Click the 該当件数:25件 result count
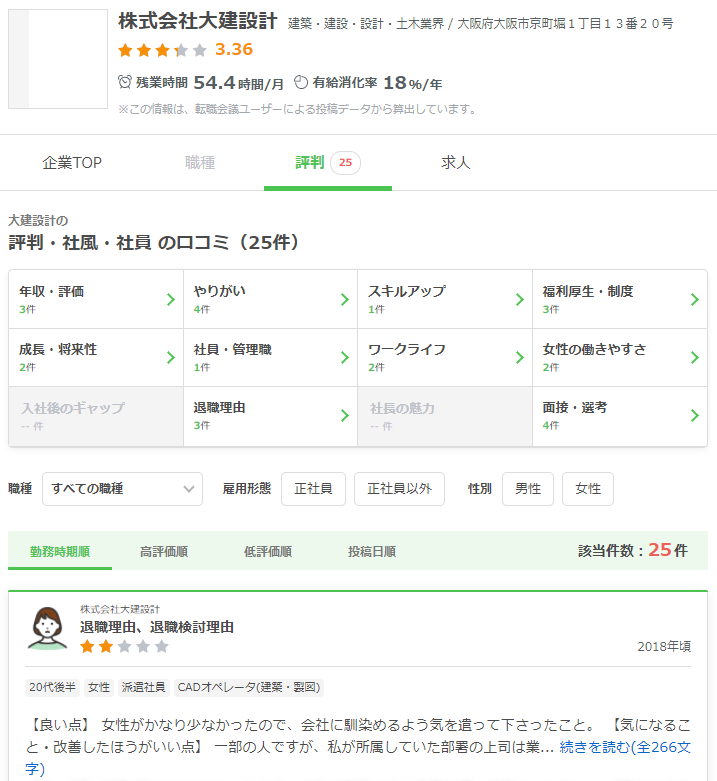 (633, 550)
